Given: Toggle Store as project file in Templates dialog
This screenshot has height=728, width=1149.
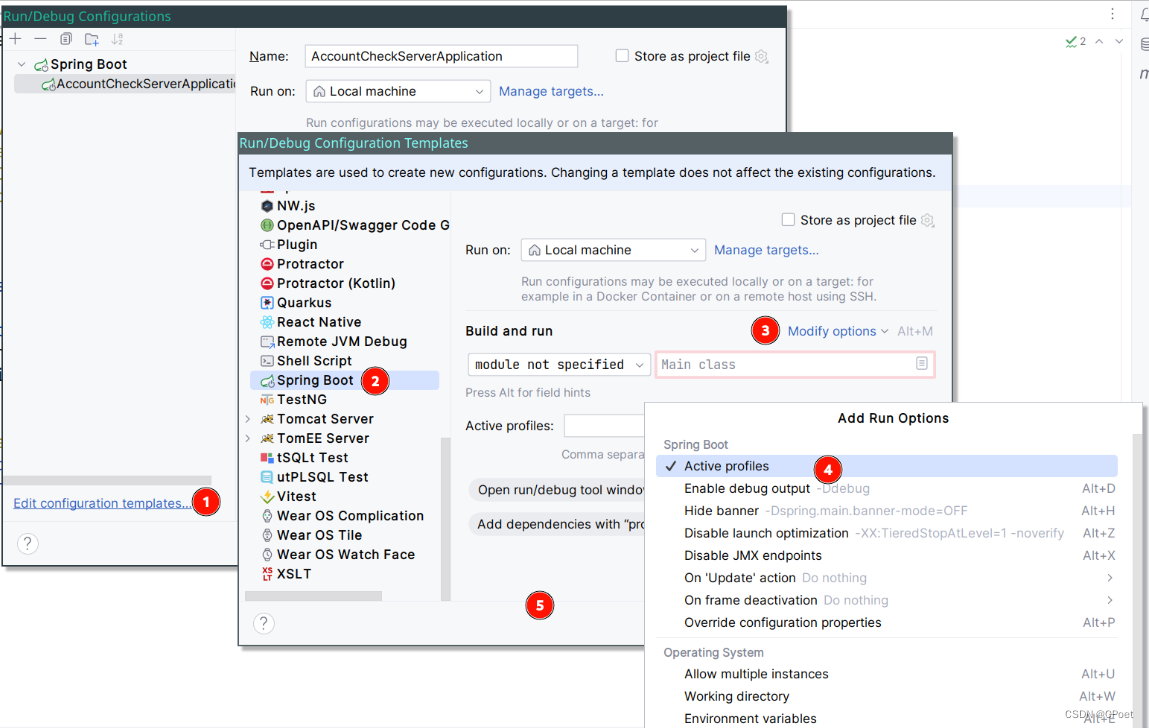Looking at the screenshot, I should (x=788, y=220).
